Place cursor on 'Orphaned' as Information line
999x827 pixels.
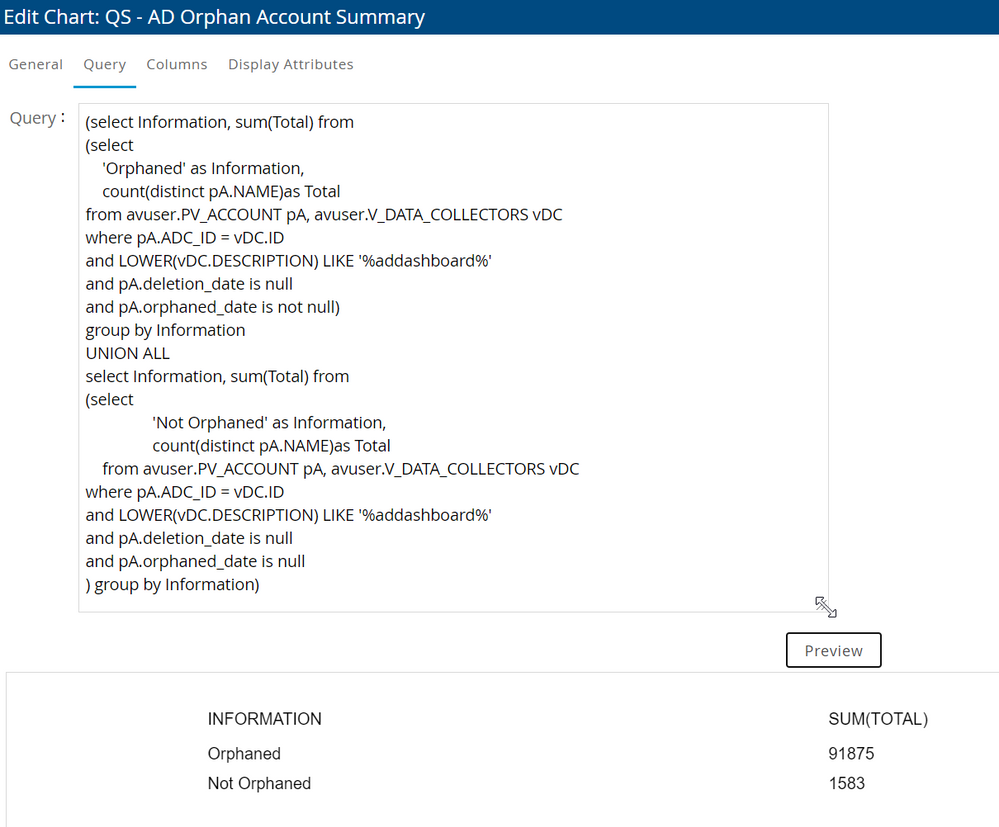(202, 169)
